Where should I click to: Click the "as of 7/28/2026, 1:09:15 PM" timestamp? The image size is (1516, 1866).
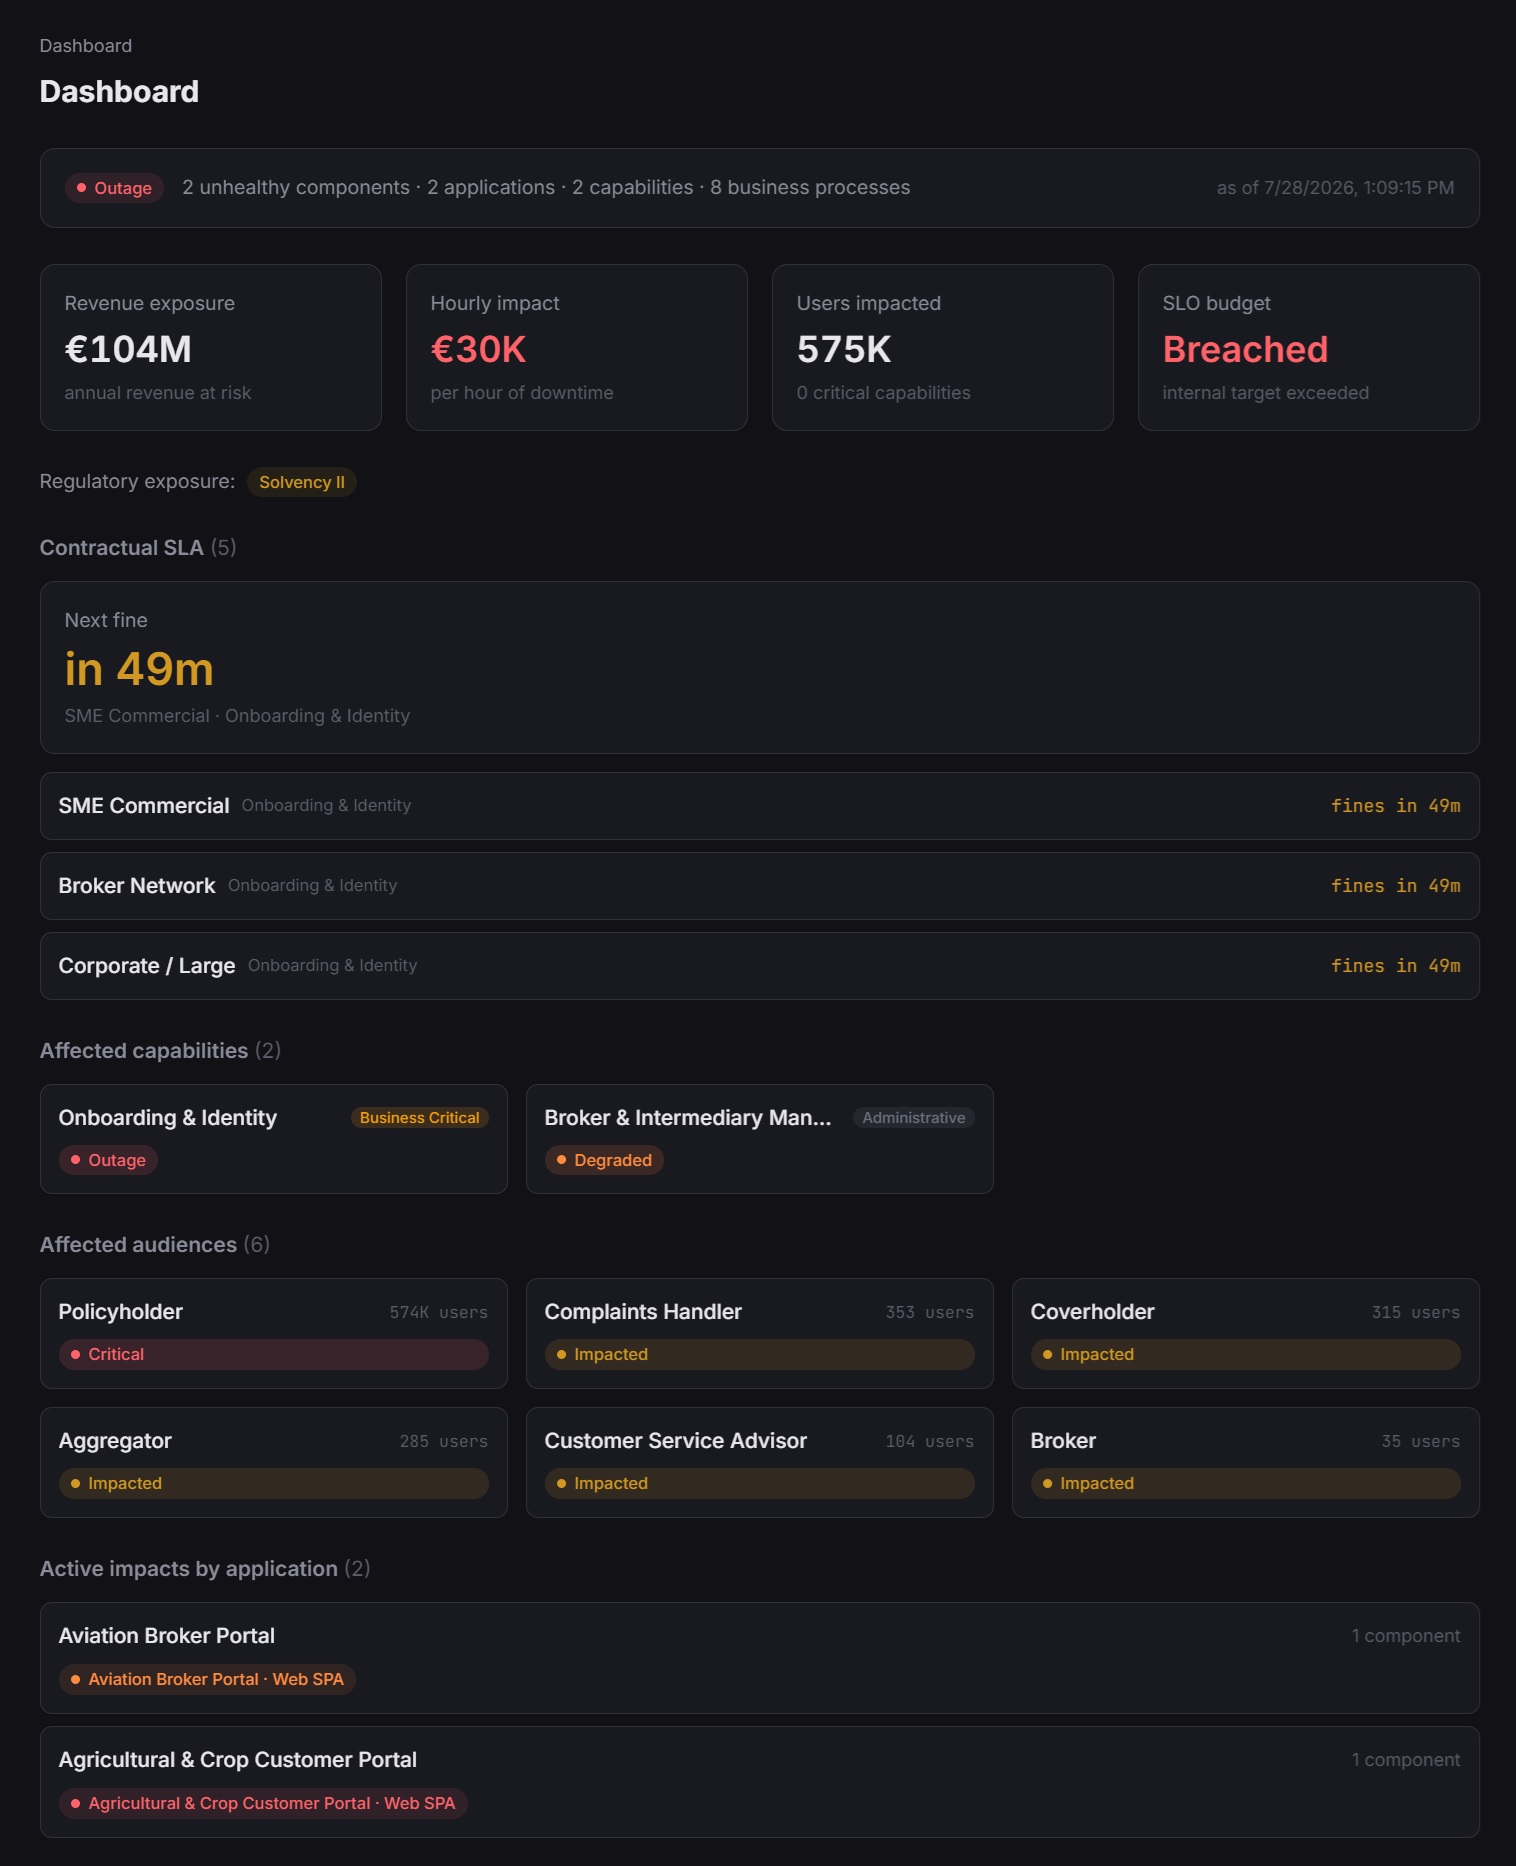(1335, 188)
